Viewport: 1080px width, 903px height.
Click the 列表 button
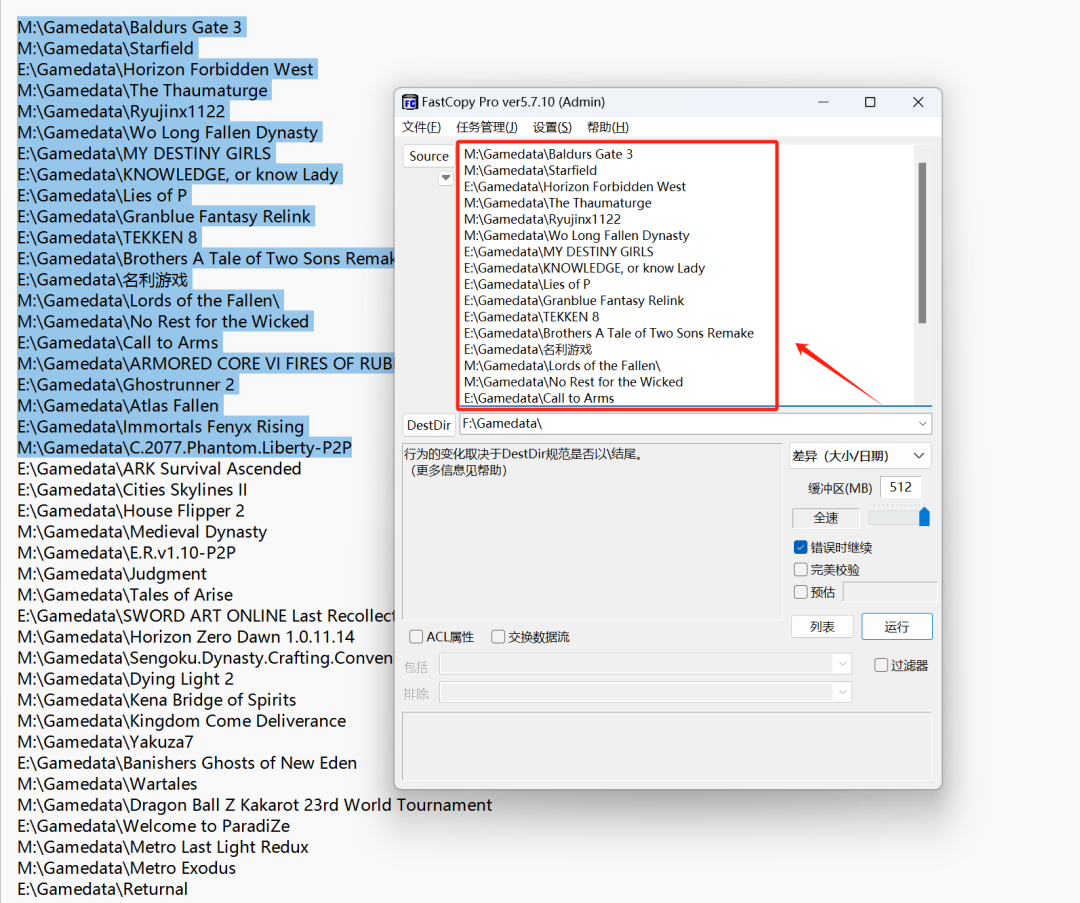822,627
